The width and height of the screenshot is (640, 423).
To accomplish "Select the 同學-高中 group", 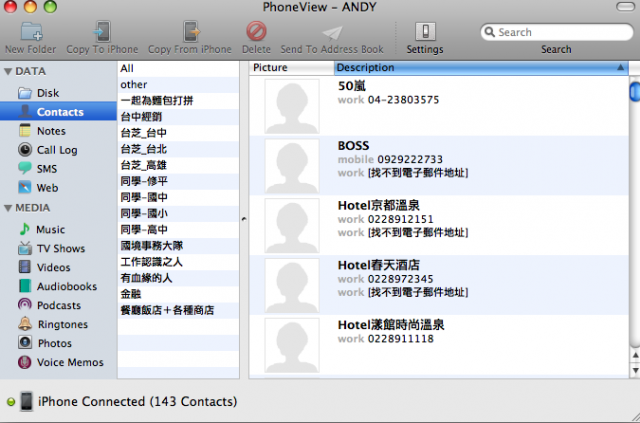I will pyautogui.click(x=178, y=229).
